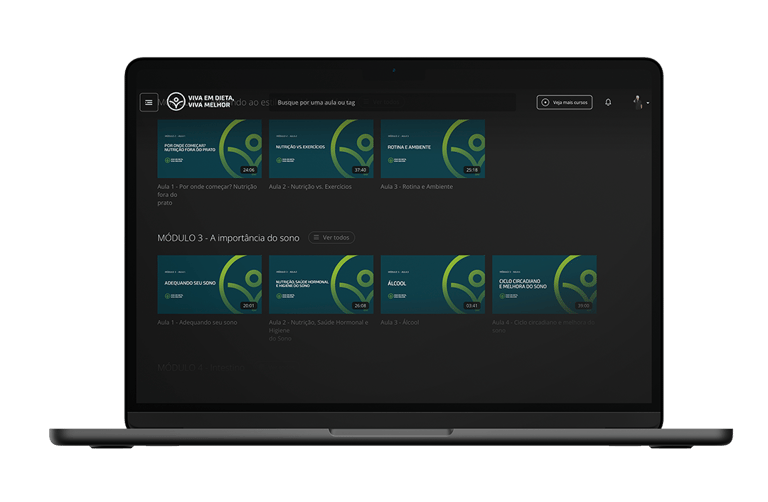Click the MÓDULO 4 - Intestino heading
The image size is (768, 502).
[201, 367]
